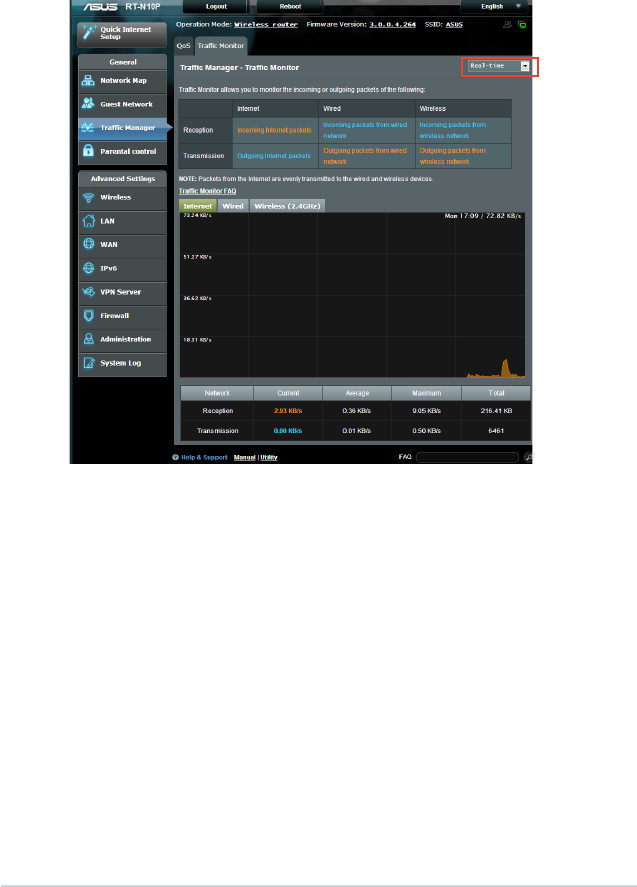The height and width of the screenshot is (887, 637).
Task: Click the Wireless router operation mode link
Action: click(266, 25)
